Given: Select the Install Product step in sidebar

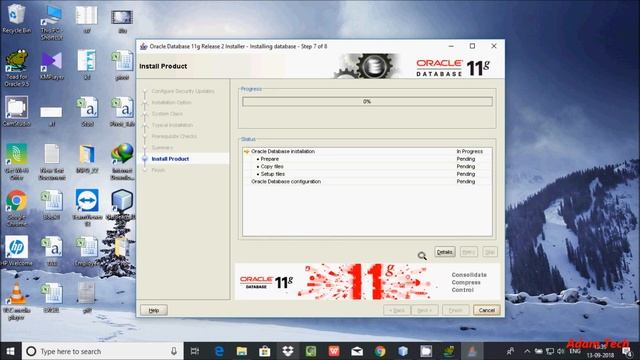Looking at the screenshot, I should click(x=170, y=159).
